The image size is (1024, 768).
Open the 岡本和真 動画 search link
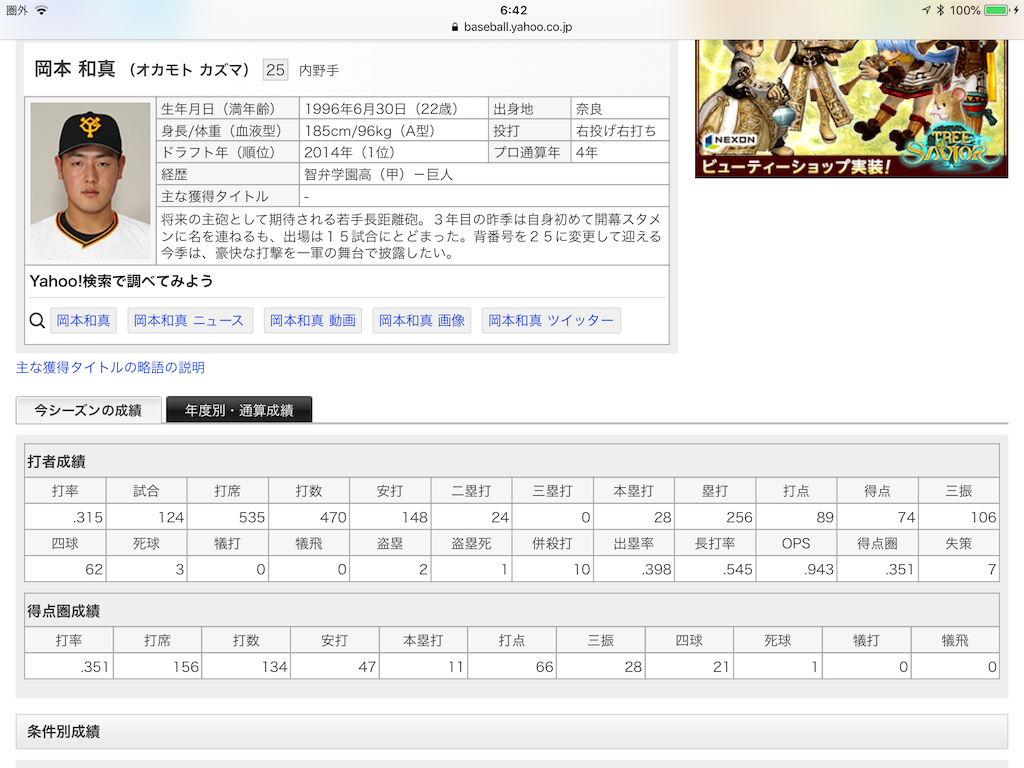click(x=313, y=321)
